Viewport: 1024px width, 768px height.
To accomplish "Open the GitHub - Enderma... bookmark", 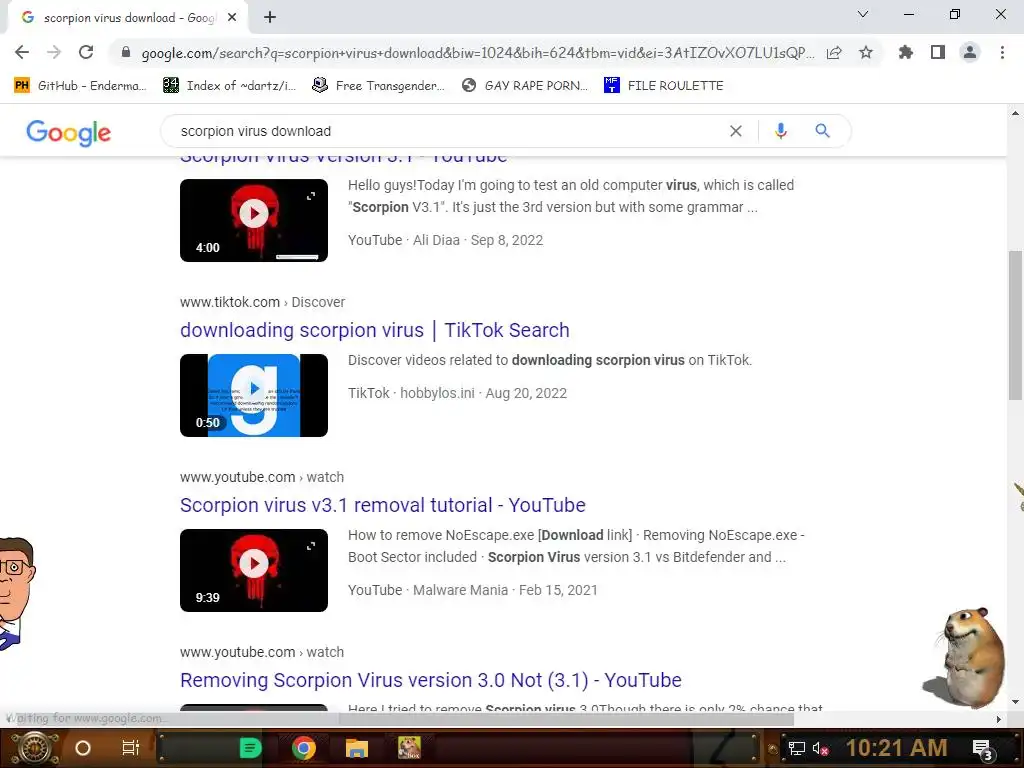I will 80,86.
